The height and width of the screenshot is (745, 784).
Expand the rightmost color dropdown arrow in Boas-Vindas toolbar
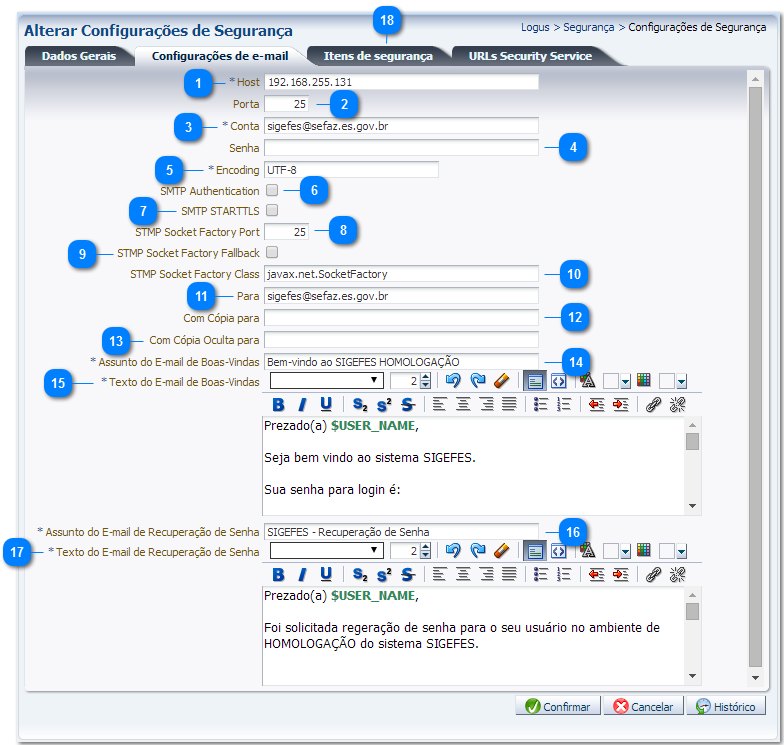[x=681, y=381]
